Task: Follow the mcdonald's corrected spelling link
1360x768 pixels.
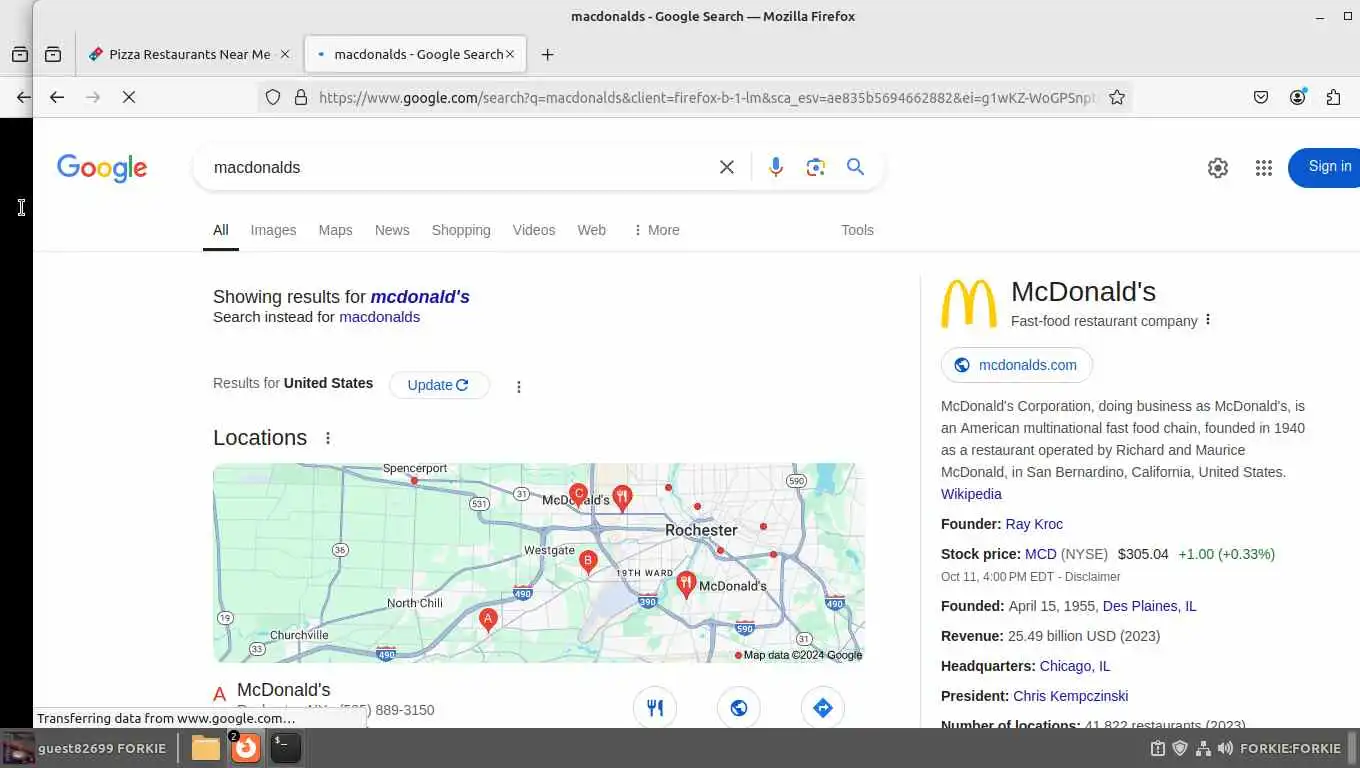Action: pyautogui.click(x=420, y=297)
